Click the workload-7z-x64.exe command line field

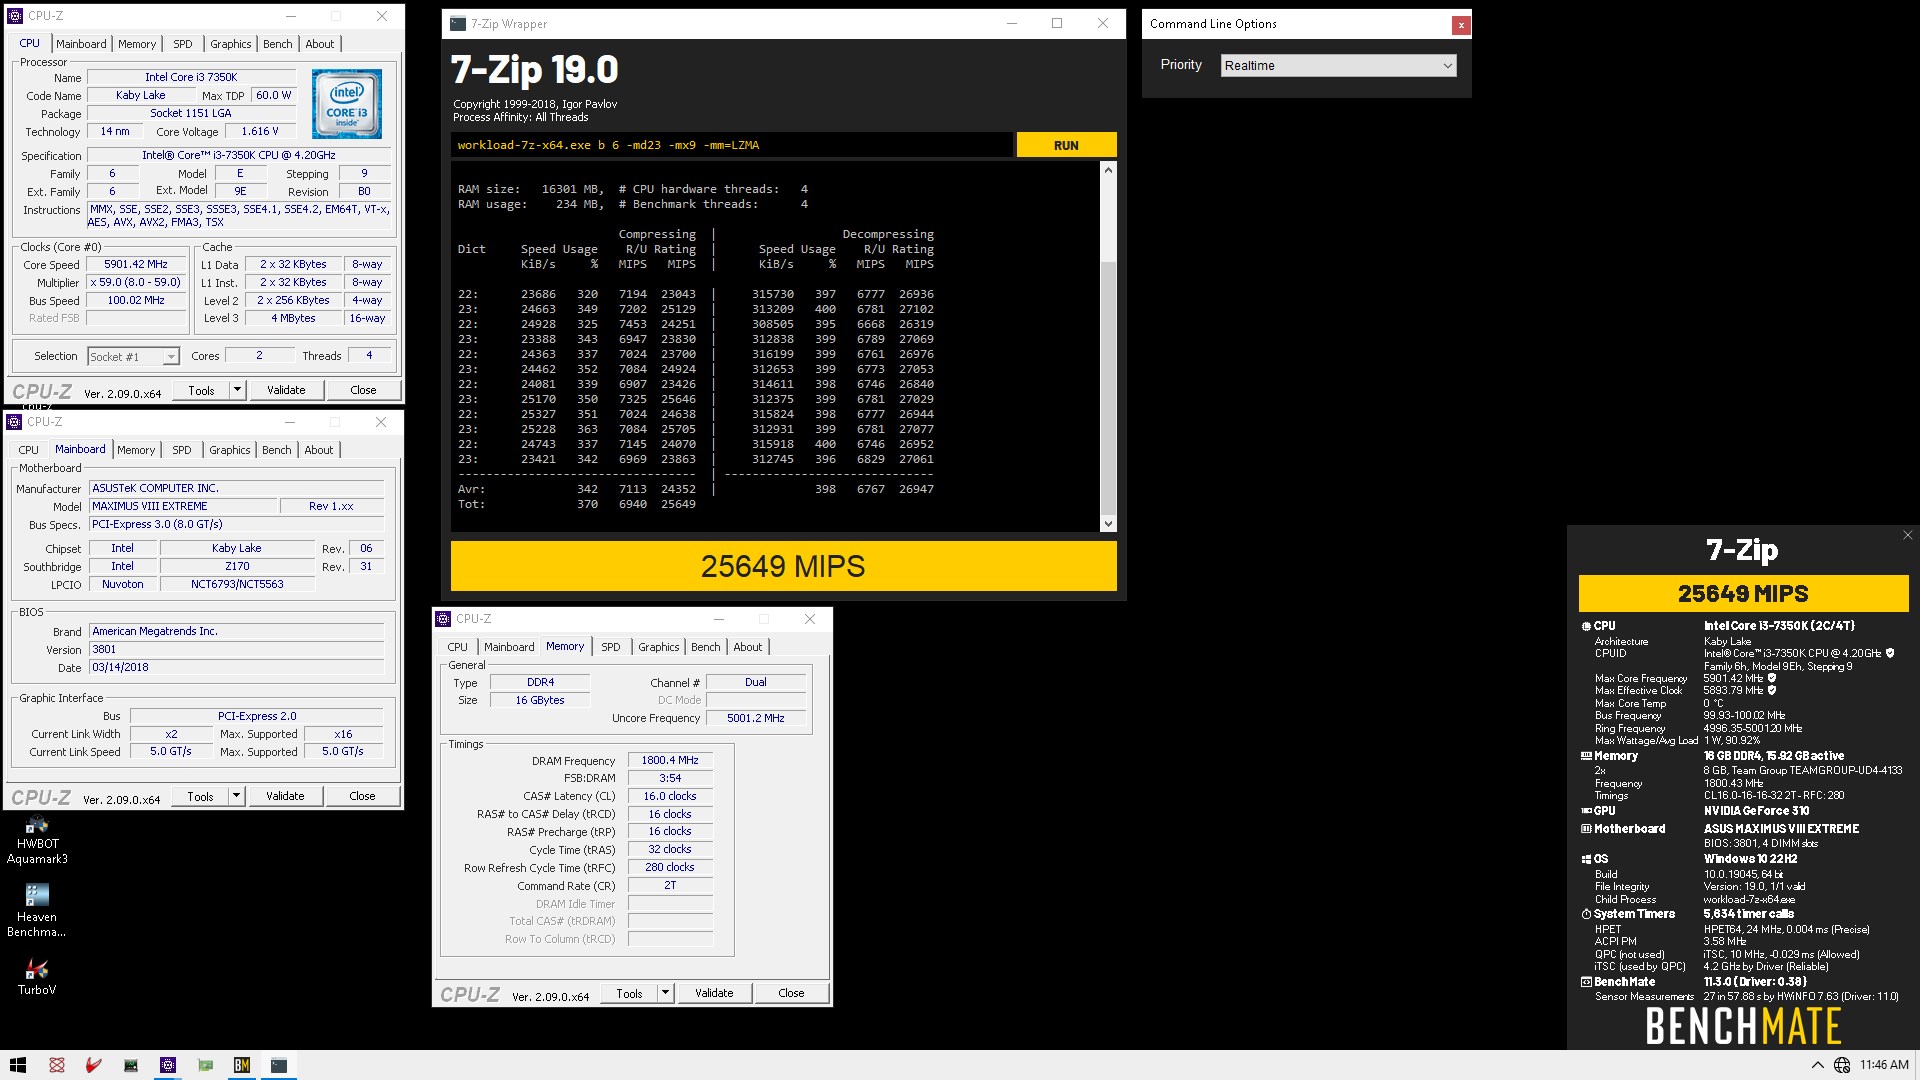731,145
